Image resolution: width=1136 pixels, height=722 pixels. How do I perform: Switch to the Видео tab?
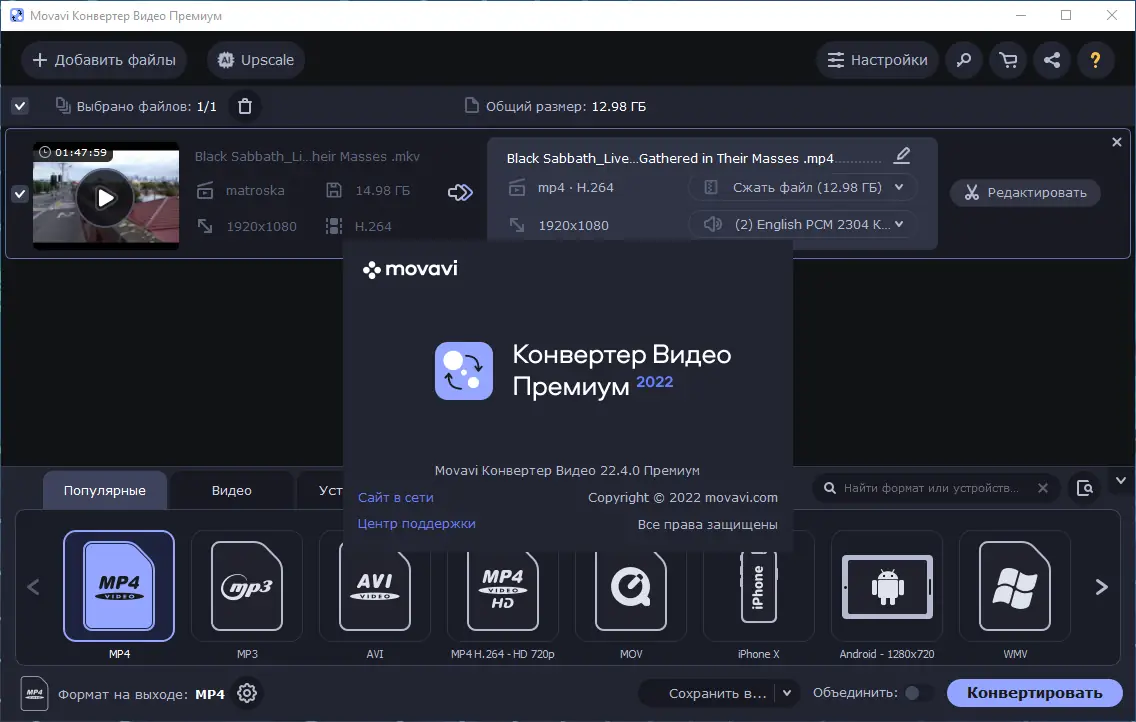231,490
